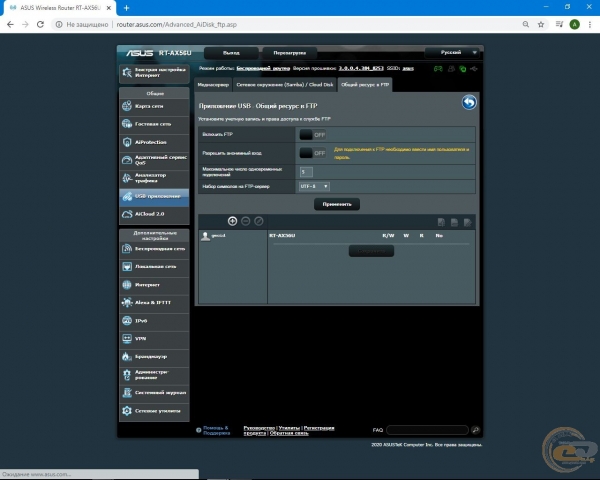The height and width of the screenshot is (480, 600).
Task: Open Русский language dropdown
Action: pos(452,52)
